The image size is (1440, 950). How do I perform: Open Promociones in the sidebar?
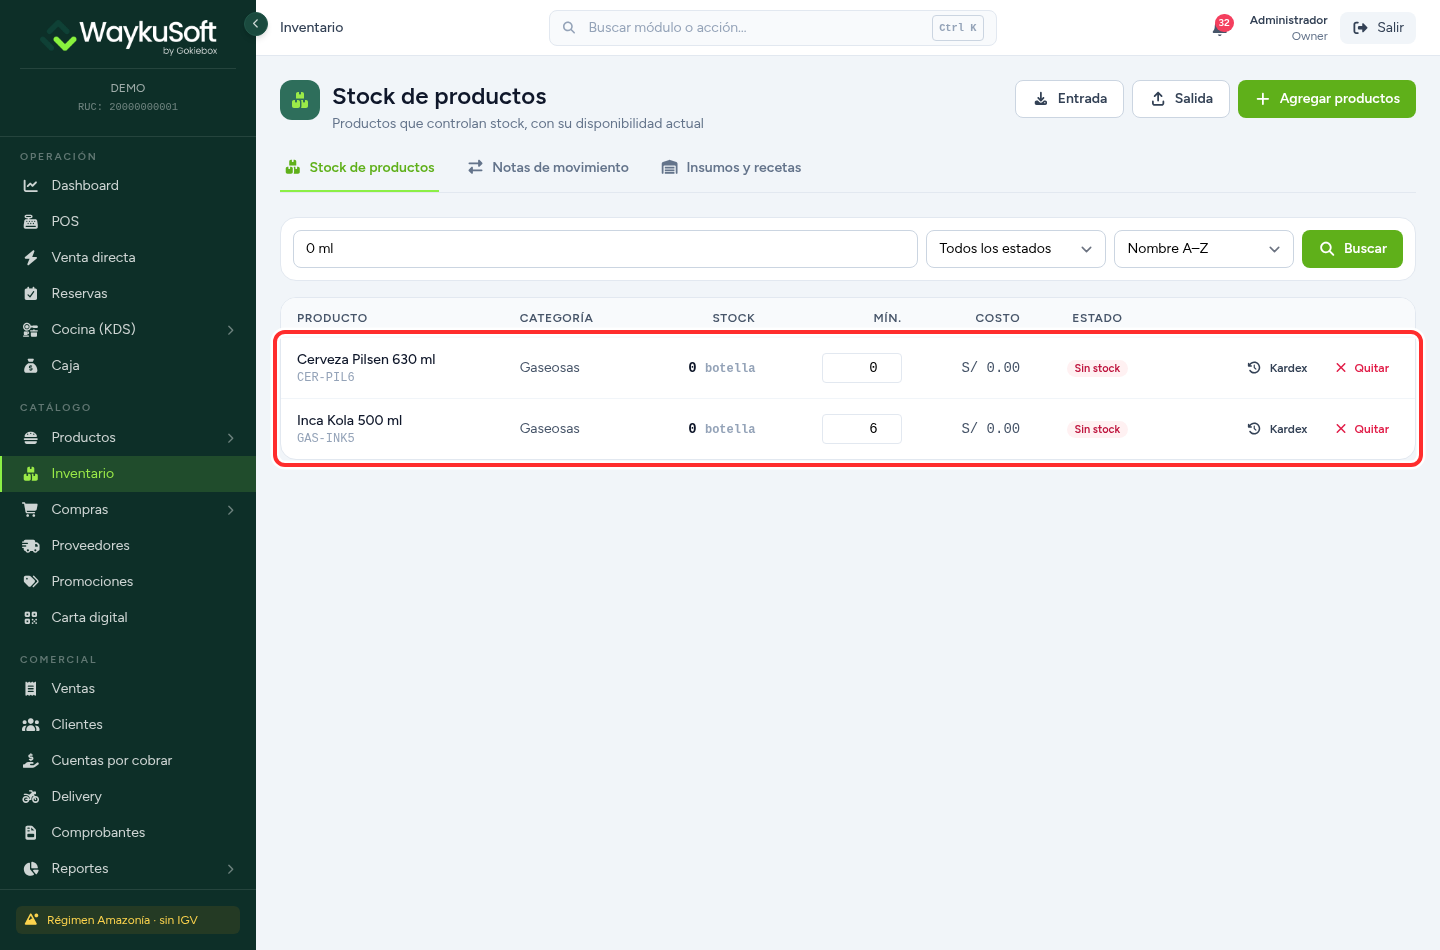pos(128,581)
